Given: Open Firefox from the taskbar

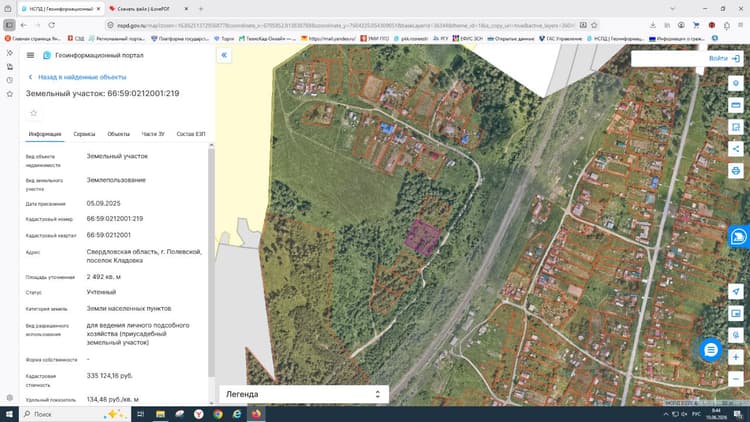Looking at the screenshot, I should pos(256,414).
